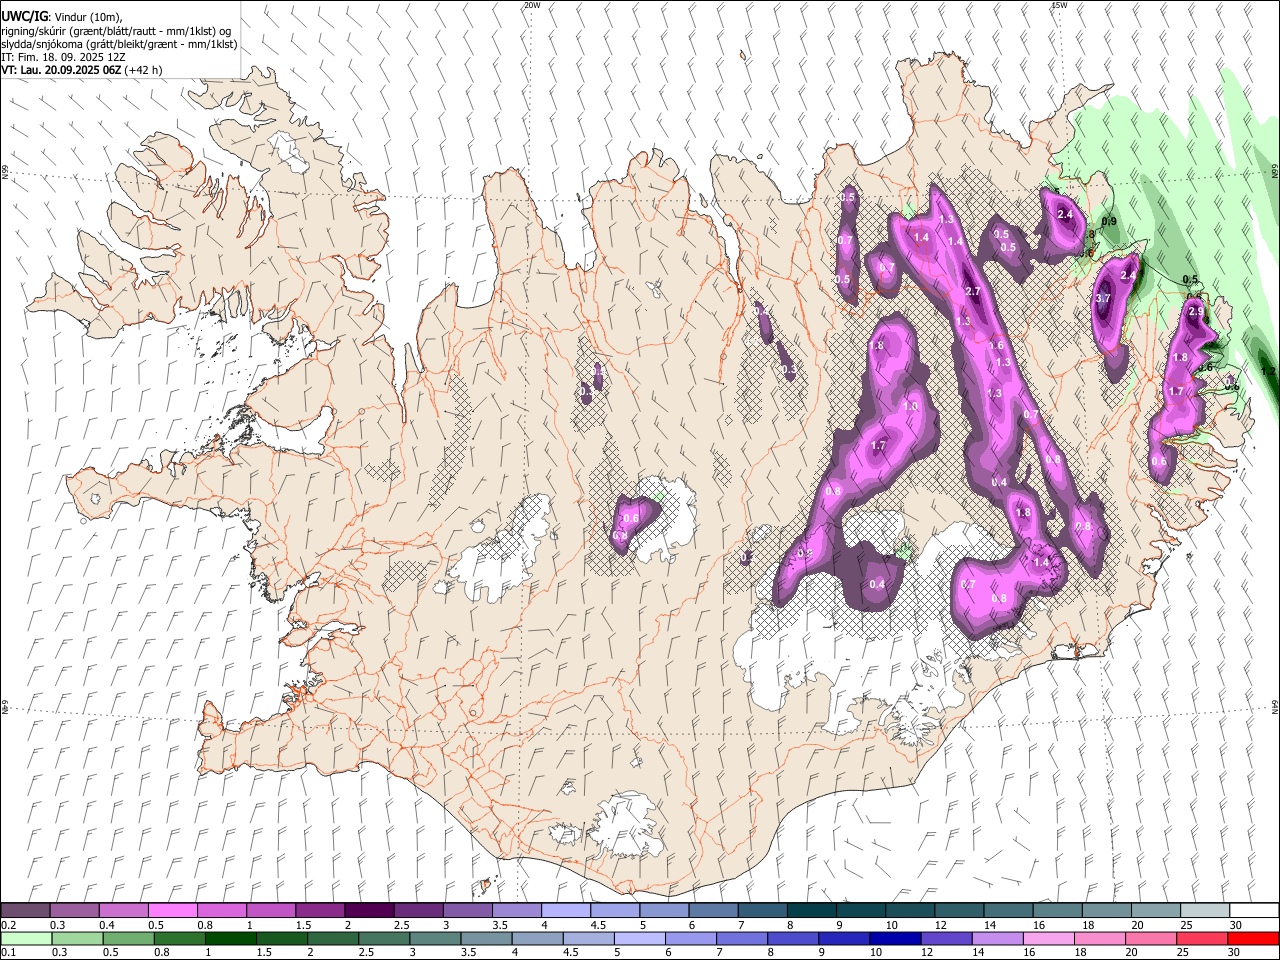Click the 2–2.5 green rain legend swatch

click(x=332, y=938)
